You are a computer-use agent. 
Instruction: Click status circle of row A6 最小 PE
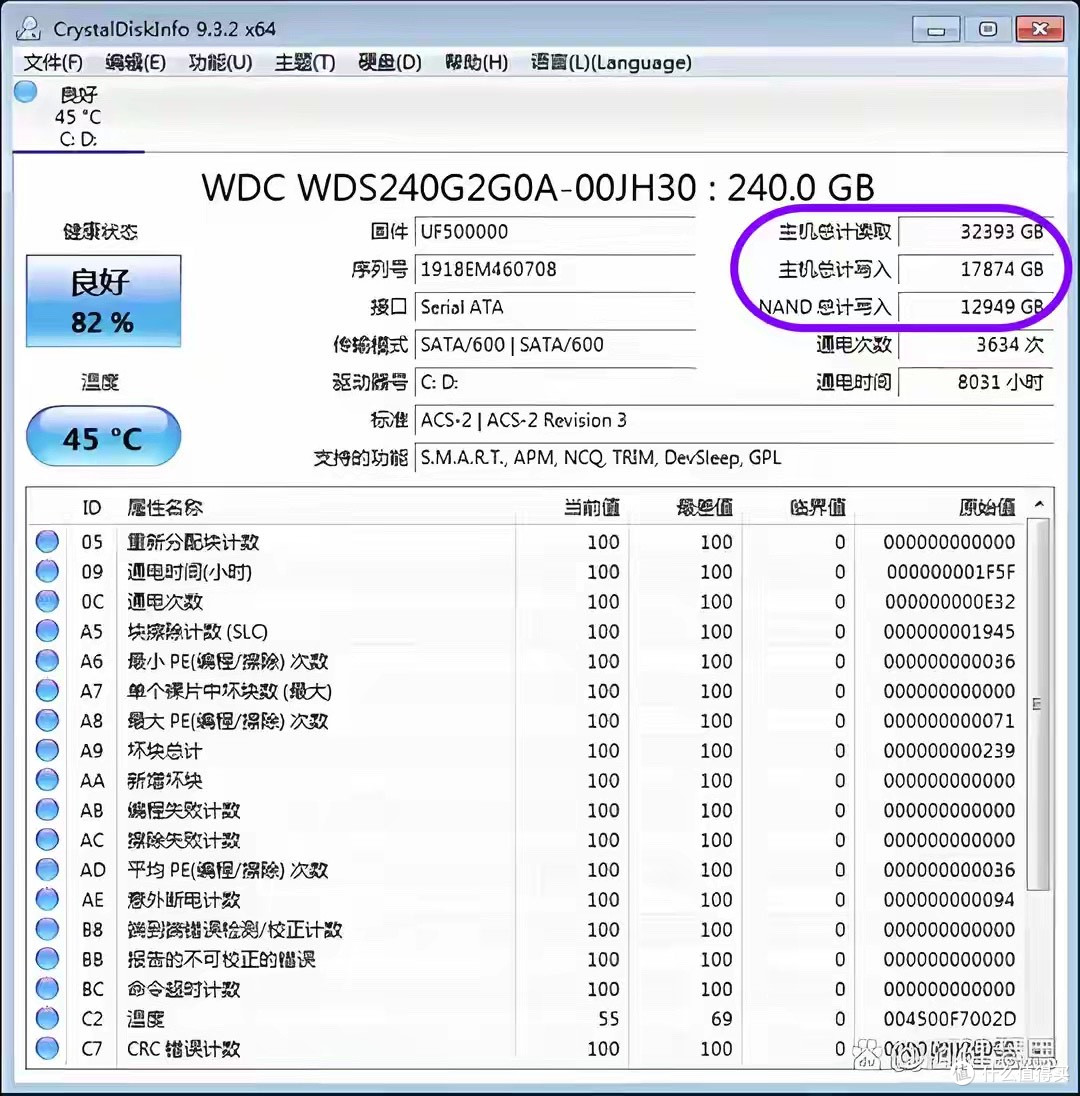[47, 661]
